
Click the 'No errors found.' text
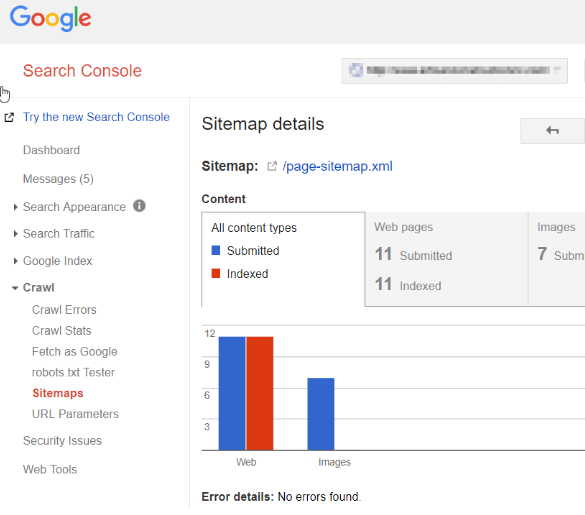coord(319,497)
